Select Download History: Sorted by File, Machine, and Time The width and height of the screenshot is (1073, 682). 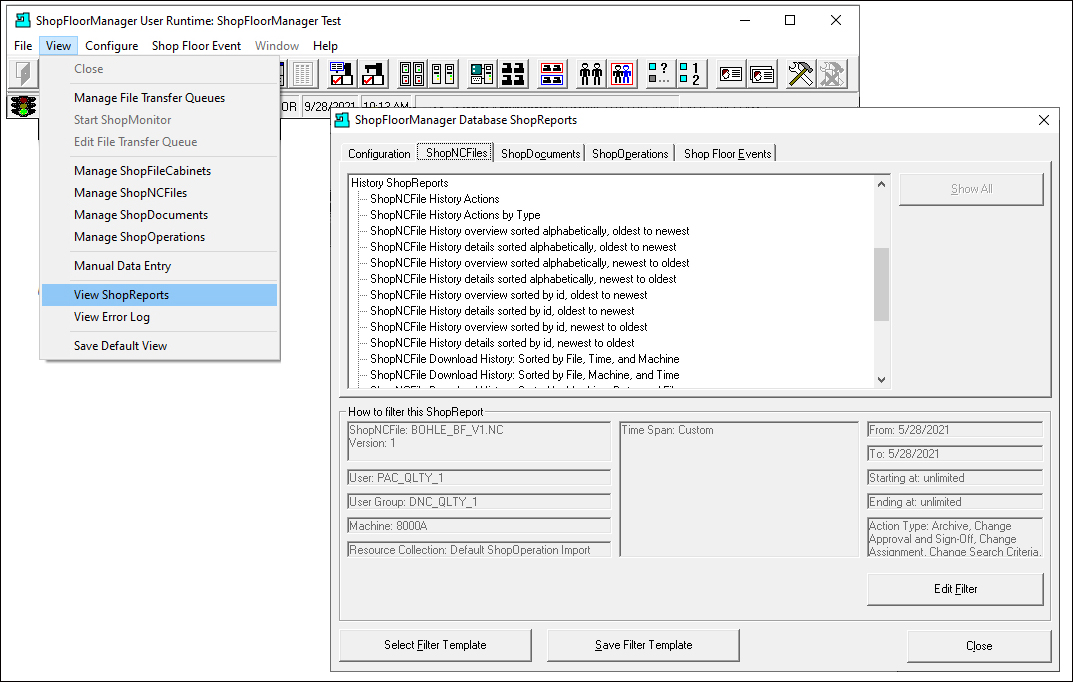point(525,375)
